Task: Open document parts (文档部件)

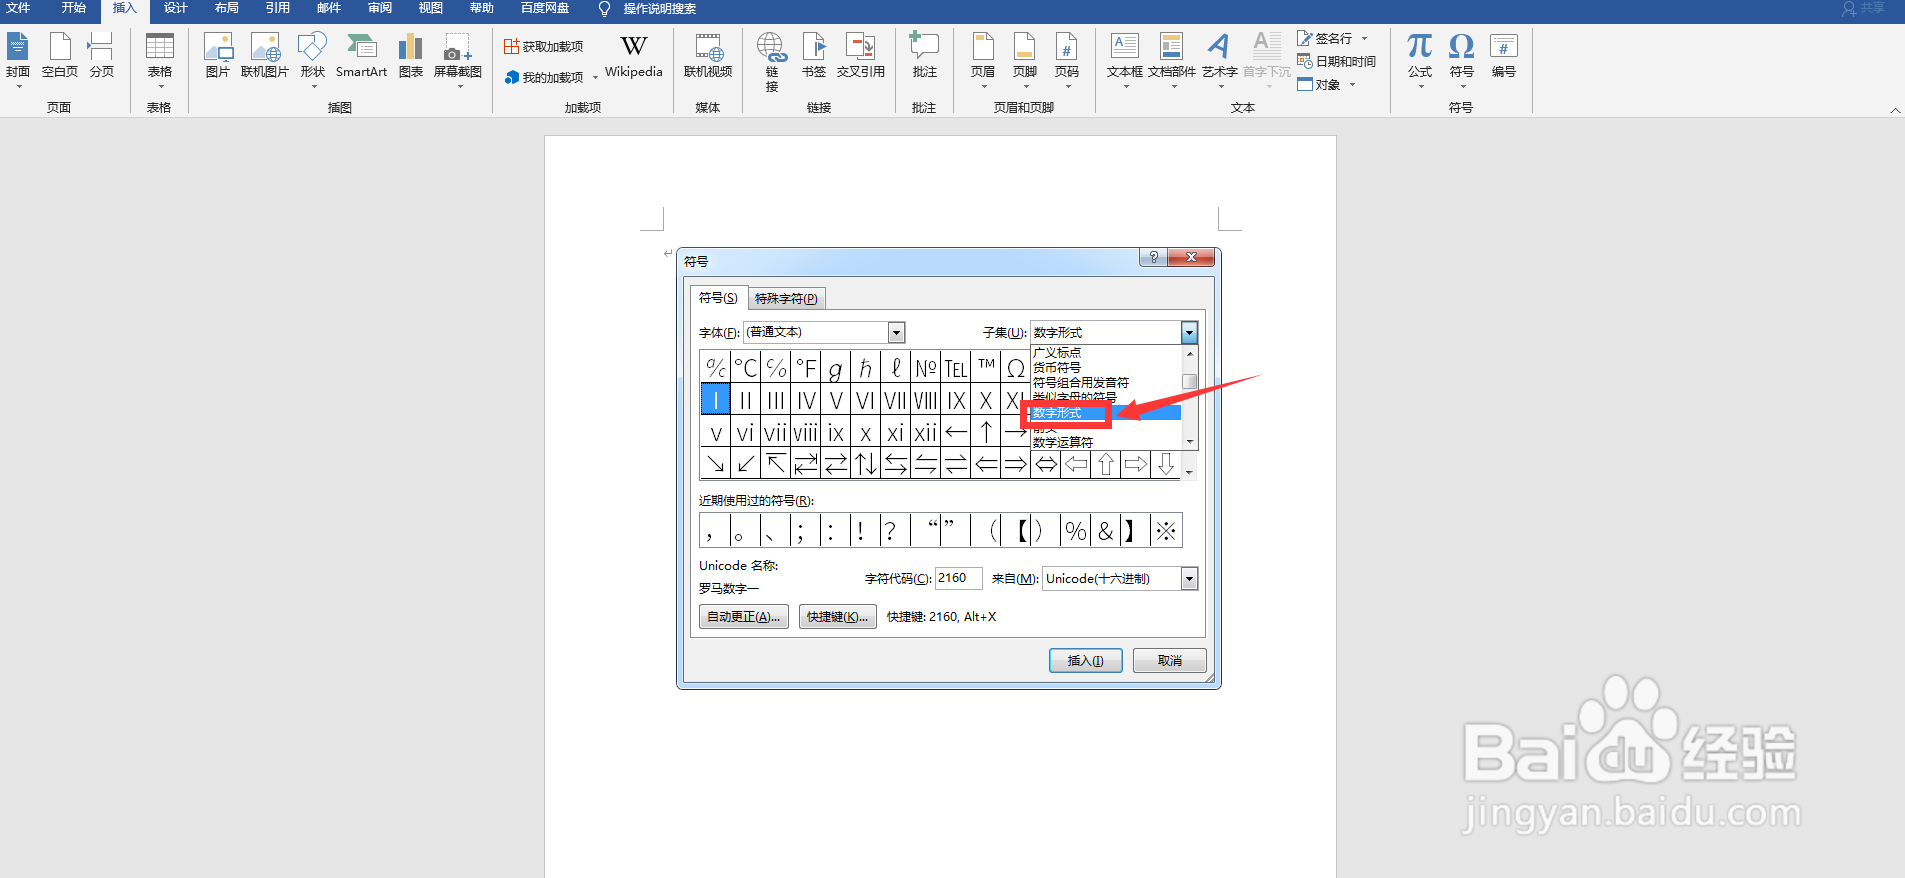Action: (1172, 59)
